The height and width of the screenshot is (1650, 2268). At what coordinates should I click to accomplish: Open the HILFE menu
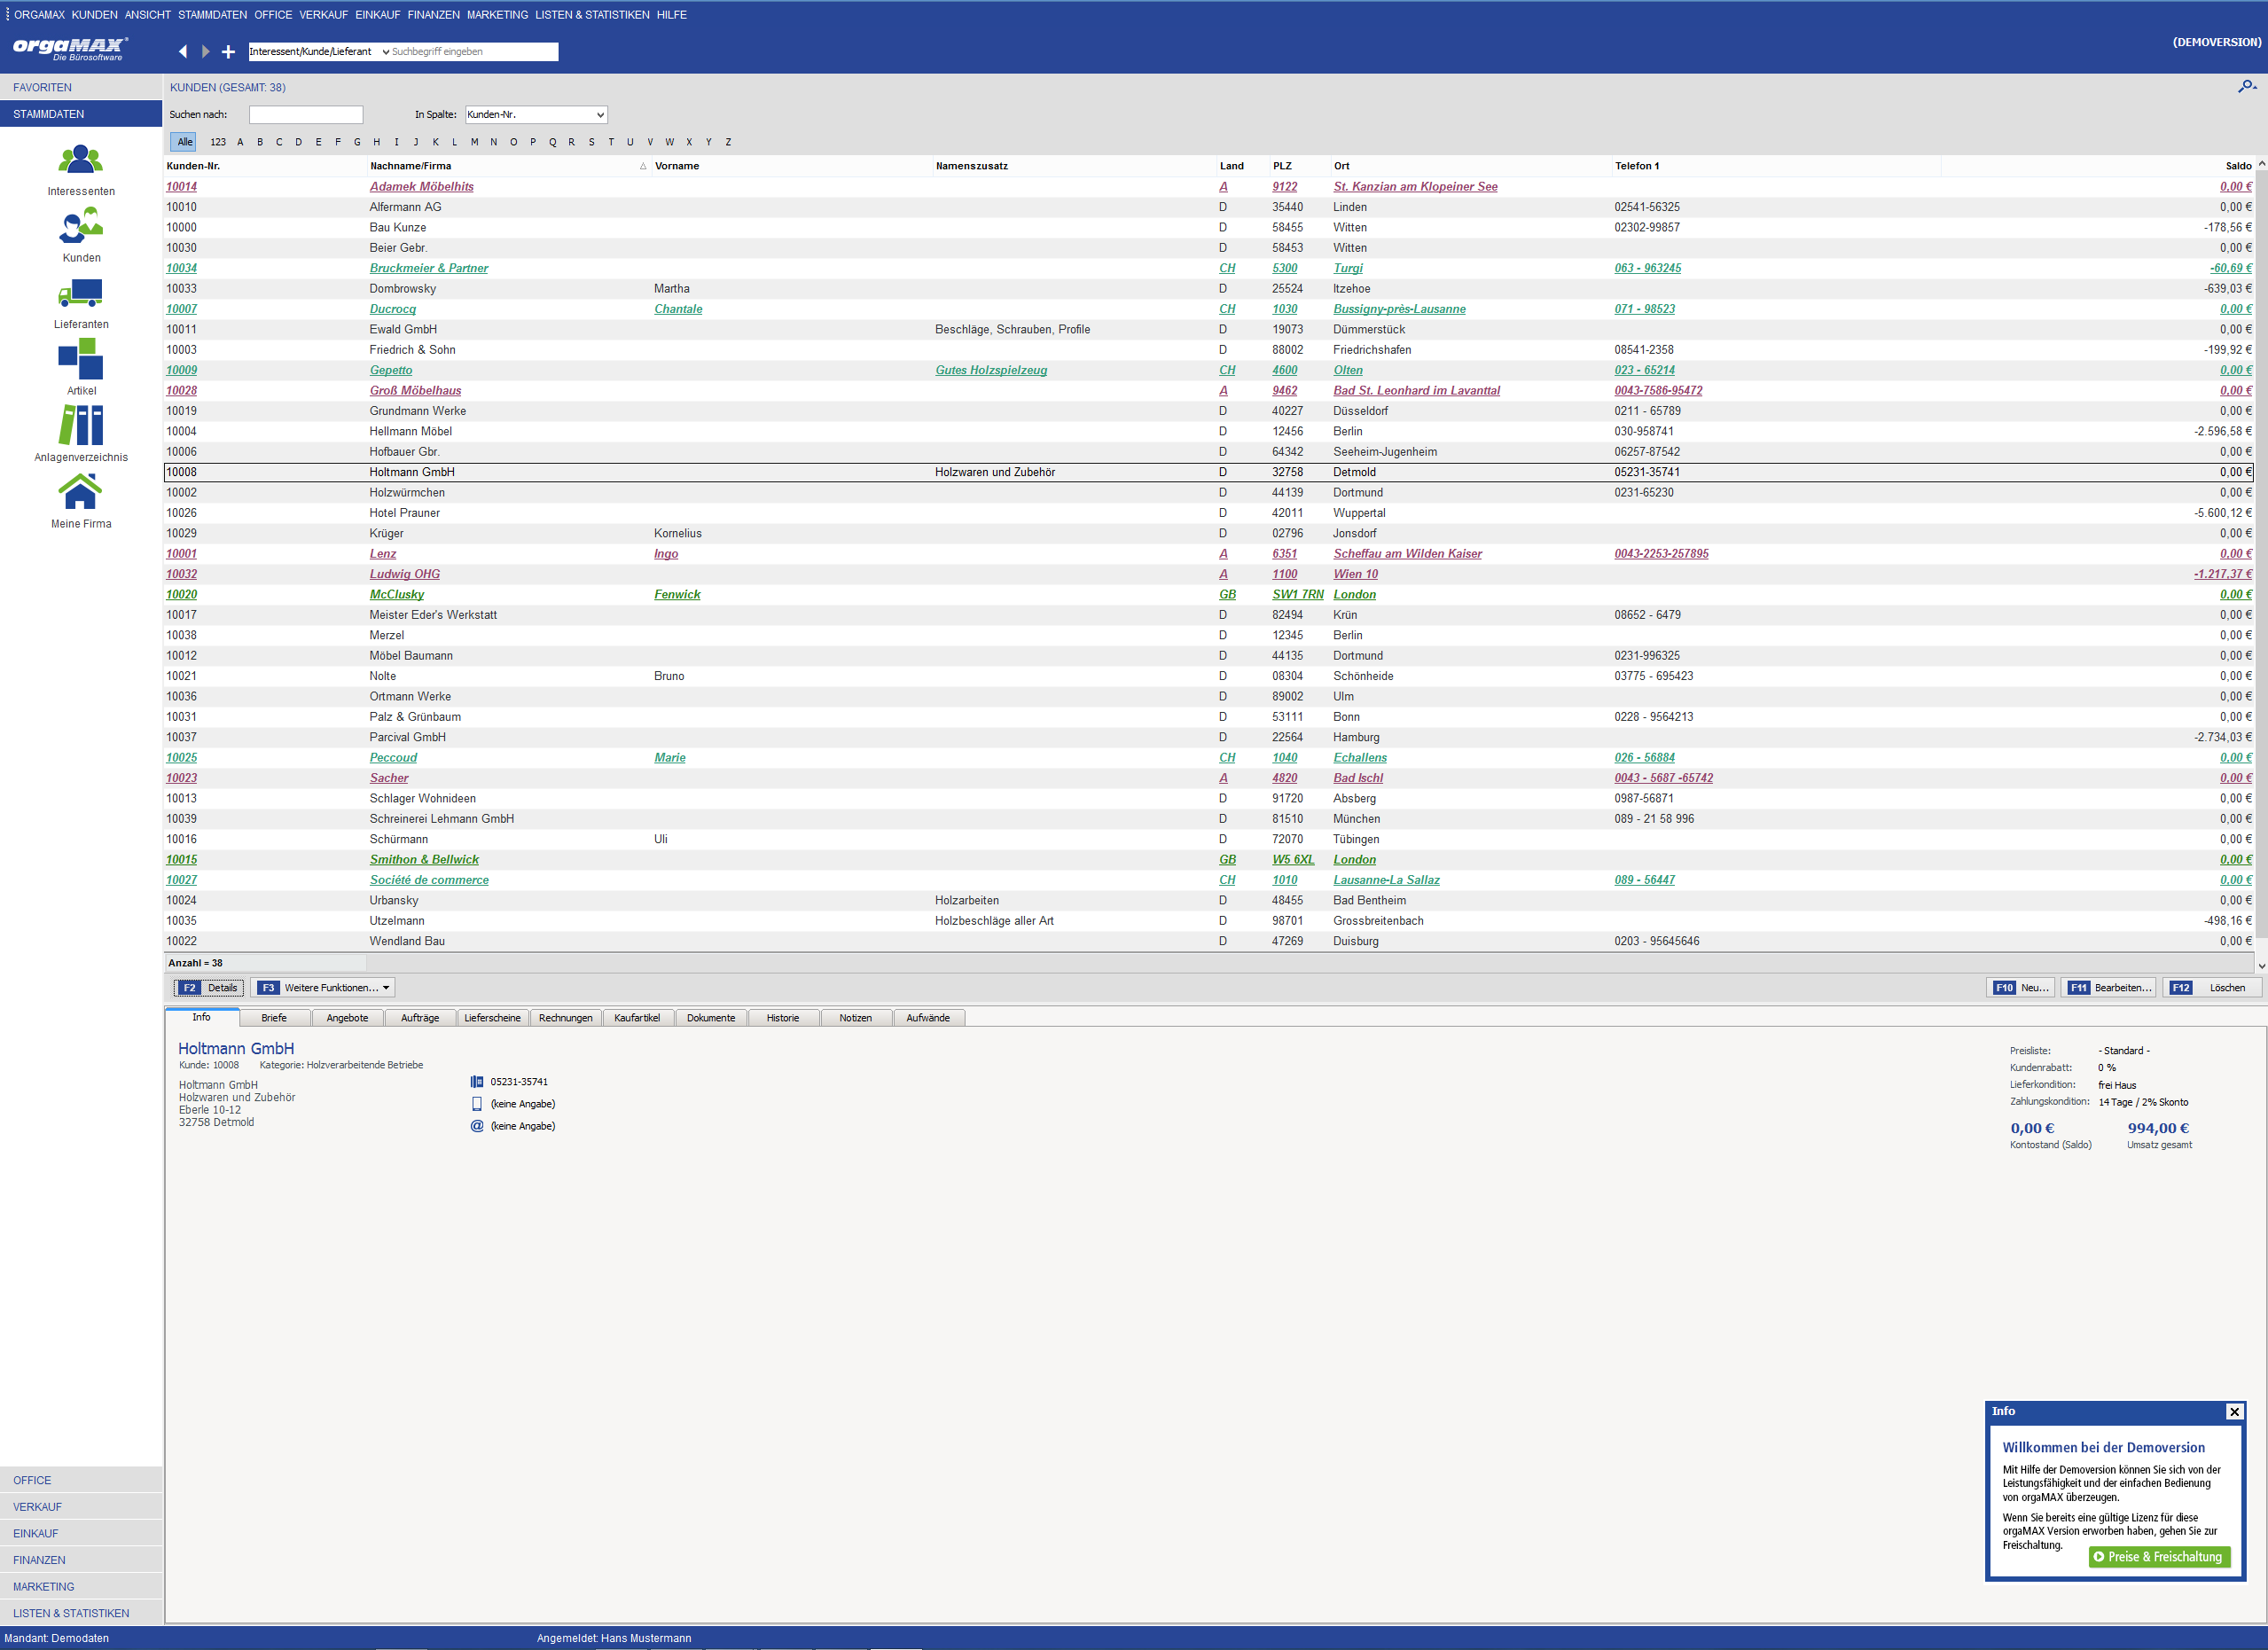(671, 15)
